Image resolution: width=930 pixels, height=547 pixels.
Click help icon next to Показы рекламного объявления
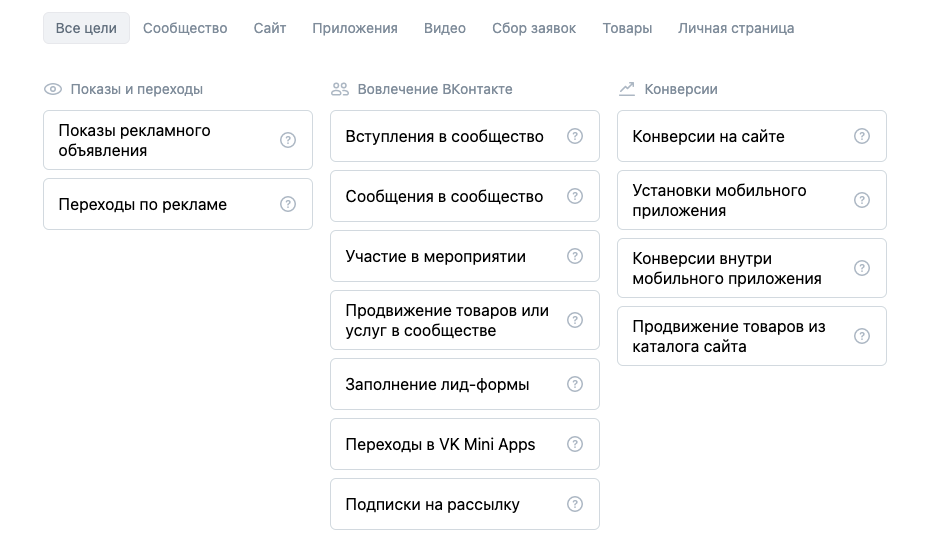coord(288,140)
